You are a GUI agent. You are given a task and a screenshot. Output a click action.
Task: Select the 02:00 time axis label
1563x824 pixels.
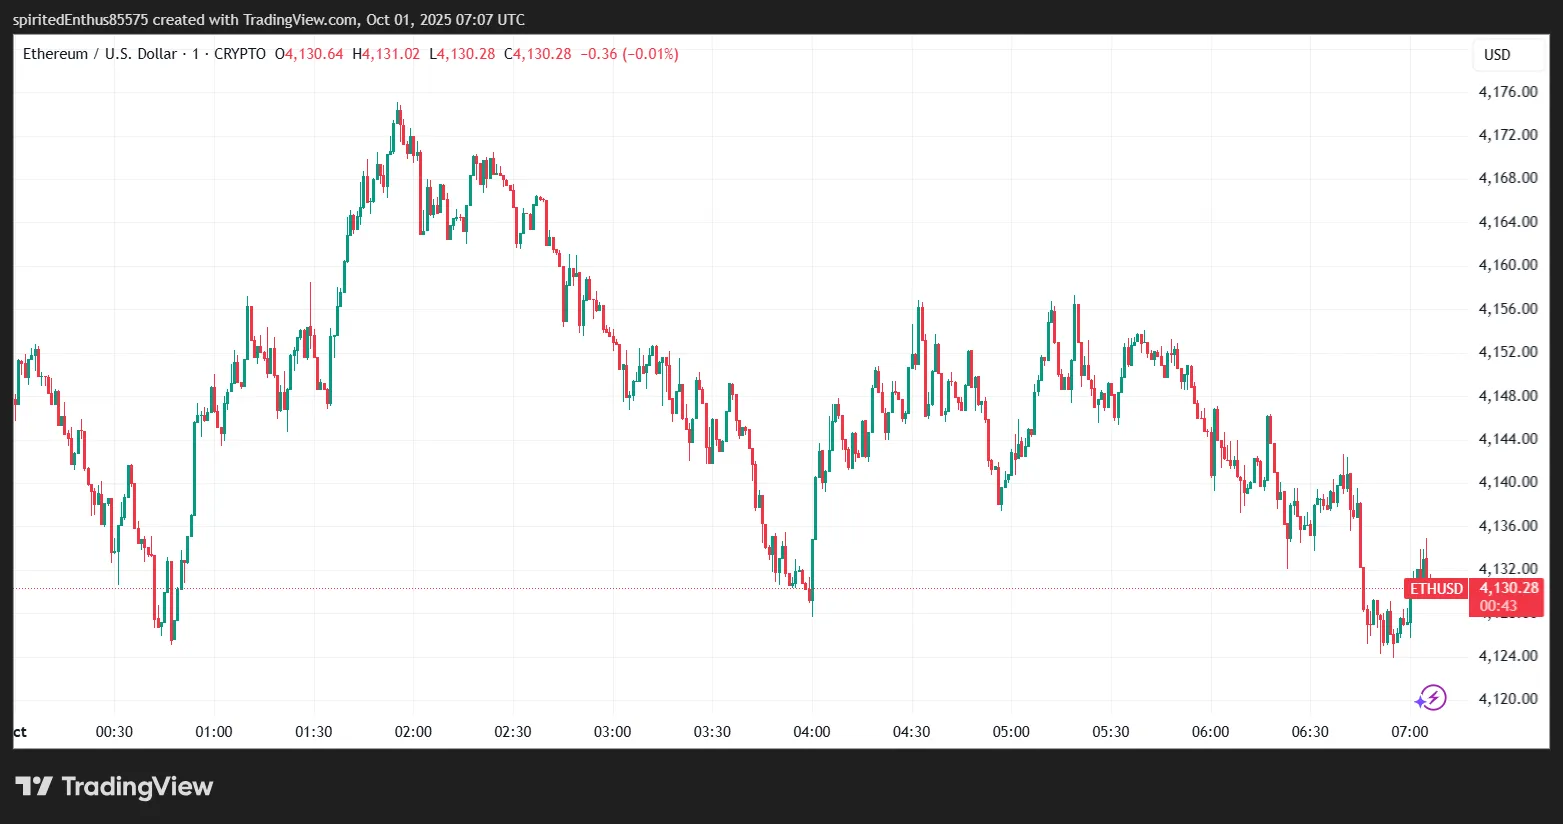413,732
